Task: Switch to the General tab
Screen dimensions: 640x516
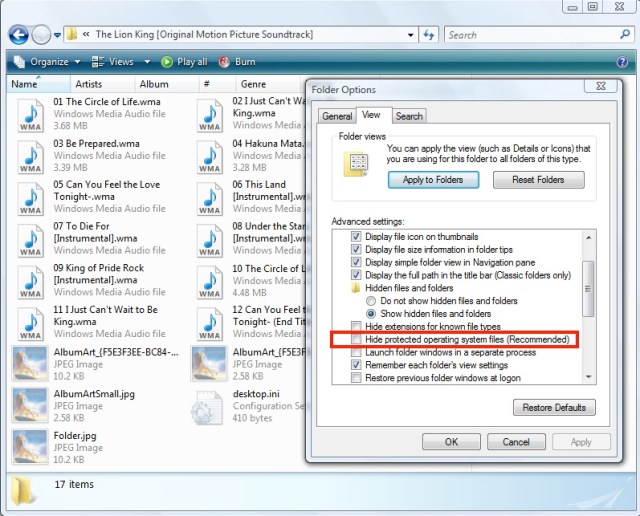Action: click(x=337, y=116)
